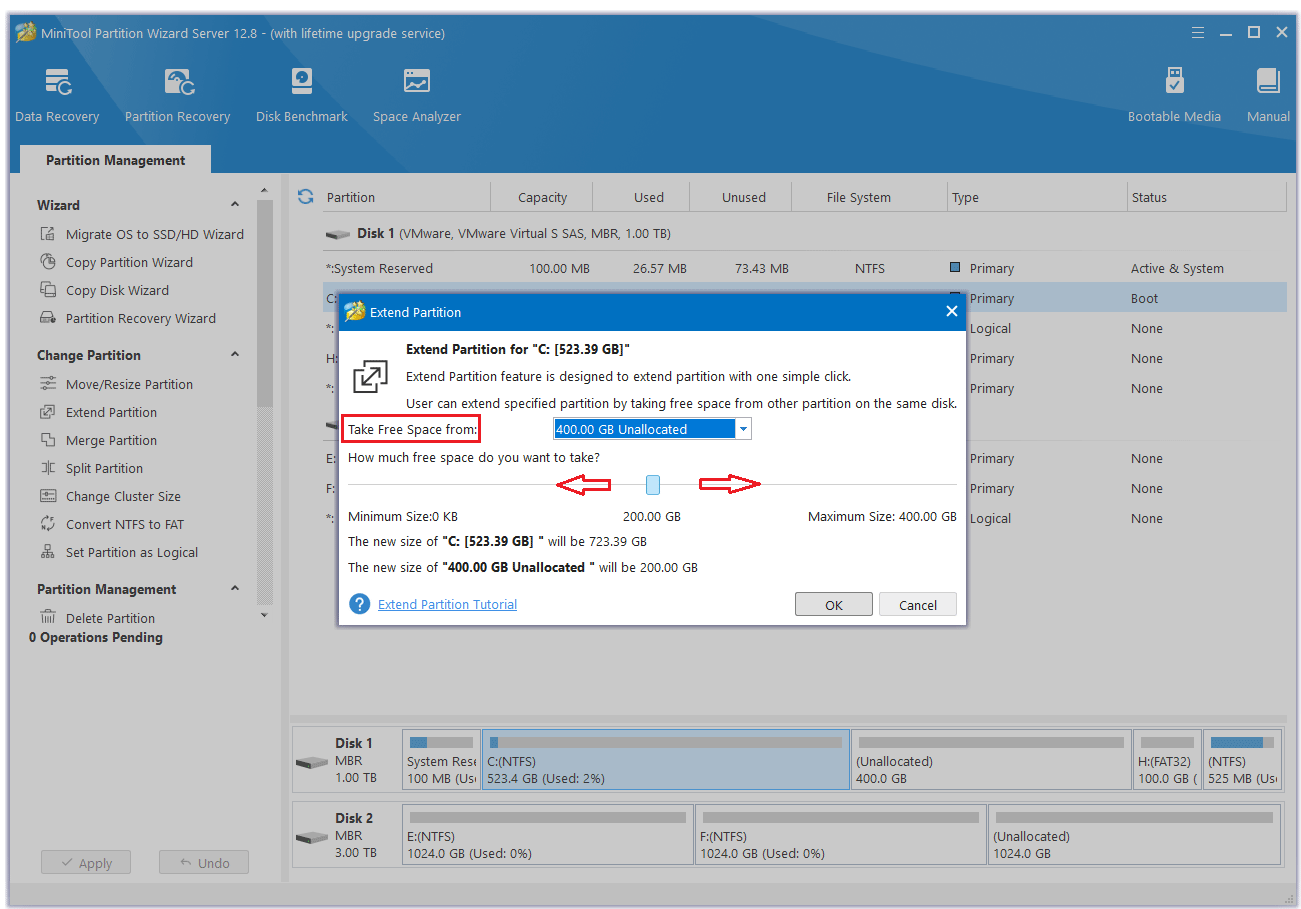Viewport: 1301px width, 909px height.
Task: Sort by the File System column header
Action: pyautogui.click(x=869, y=197)
